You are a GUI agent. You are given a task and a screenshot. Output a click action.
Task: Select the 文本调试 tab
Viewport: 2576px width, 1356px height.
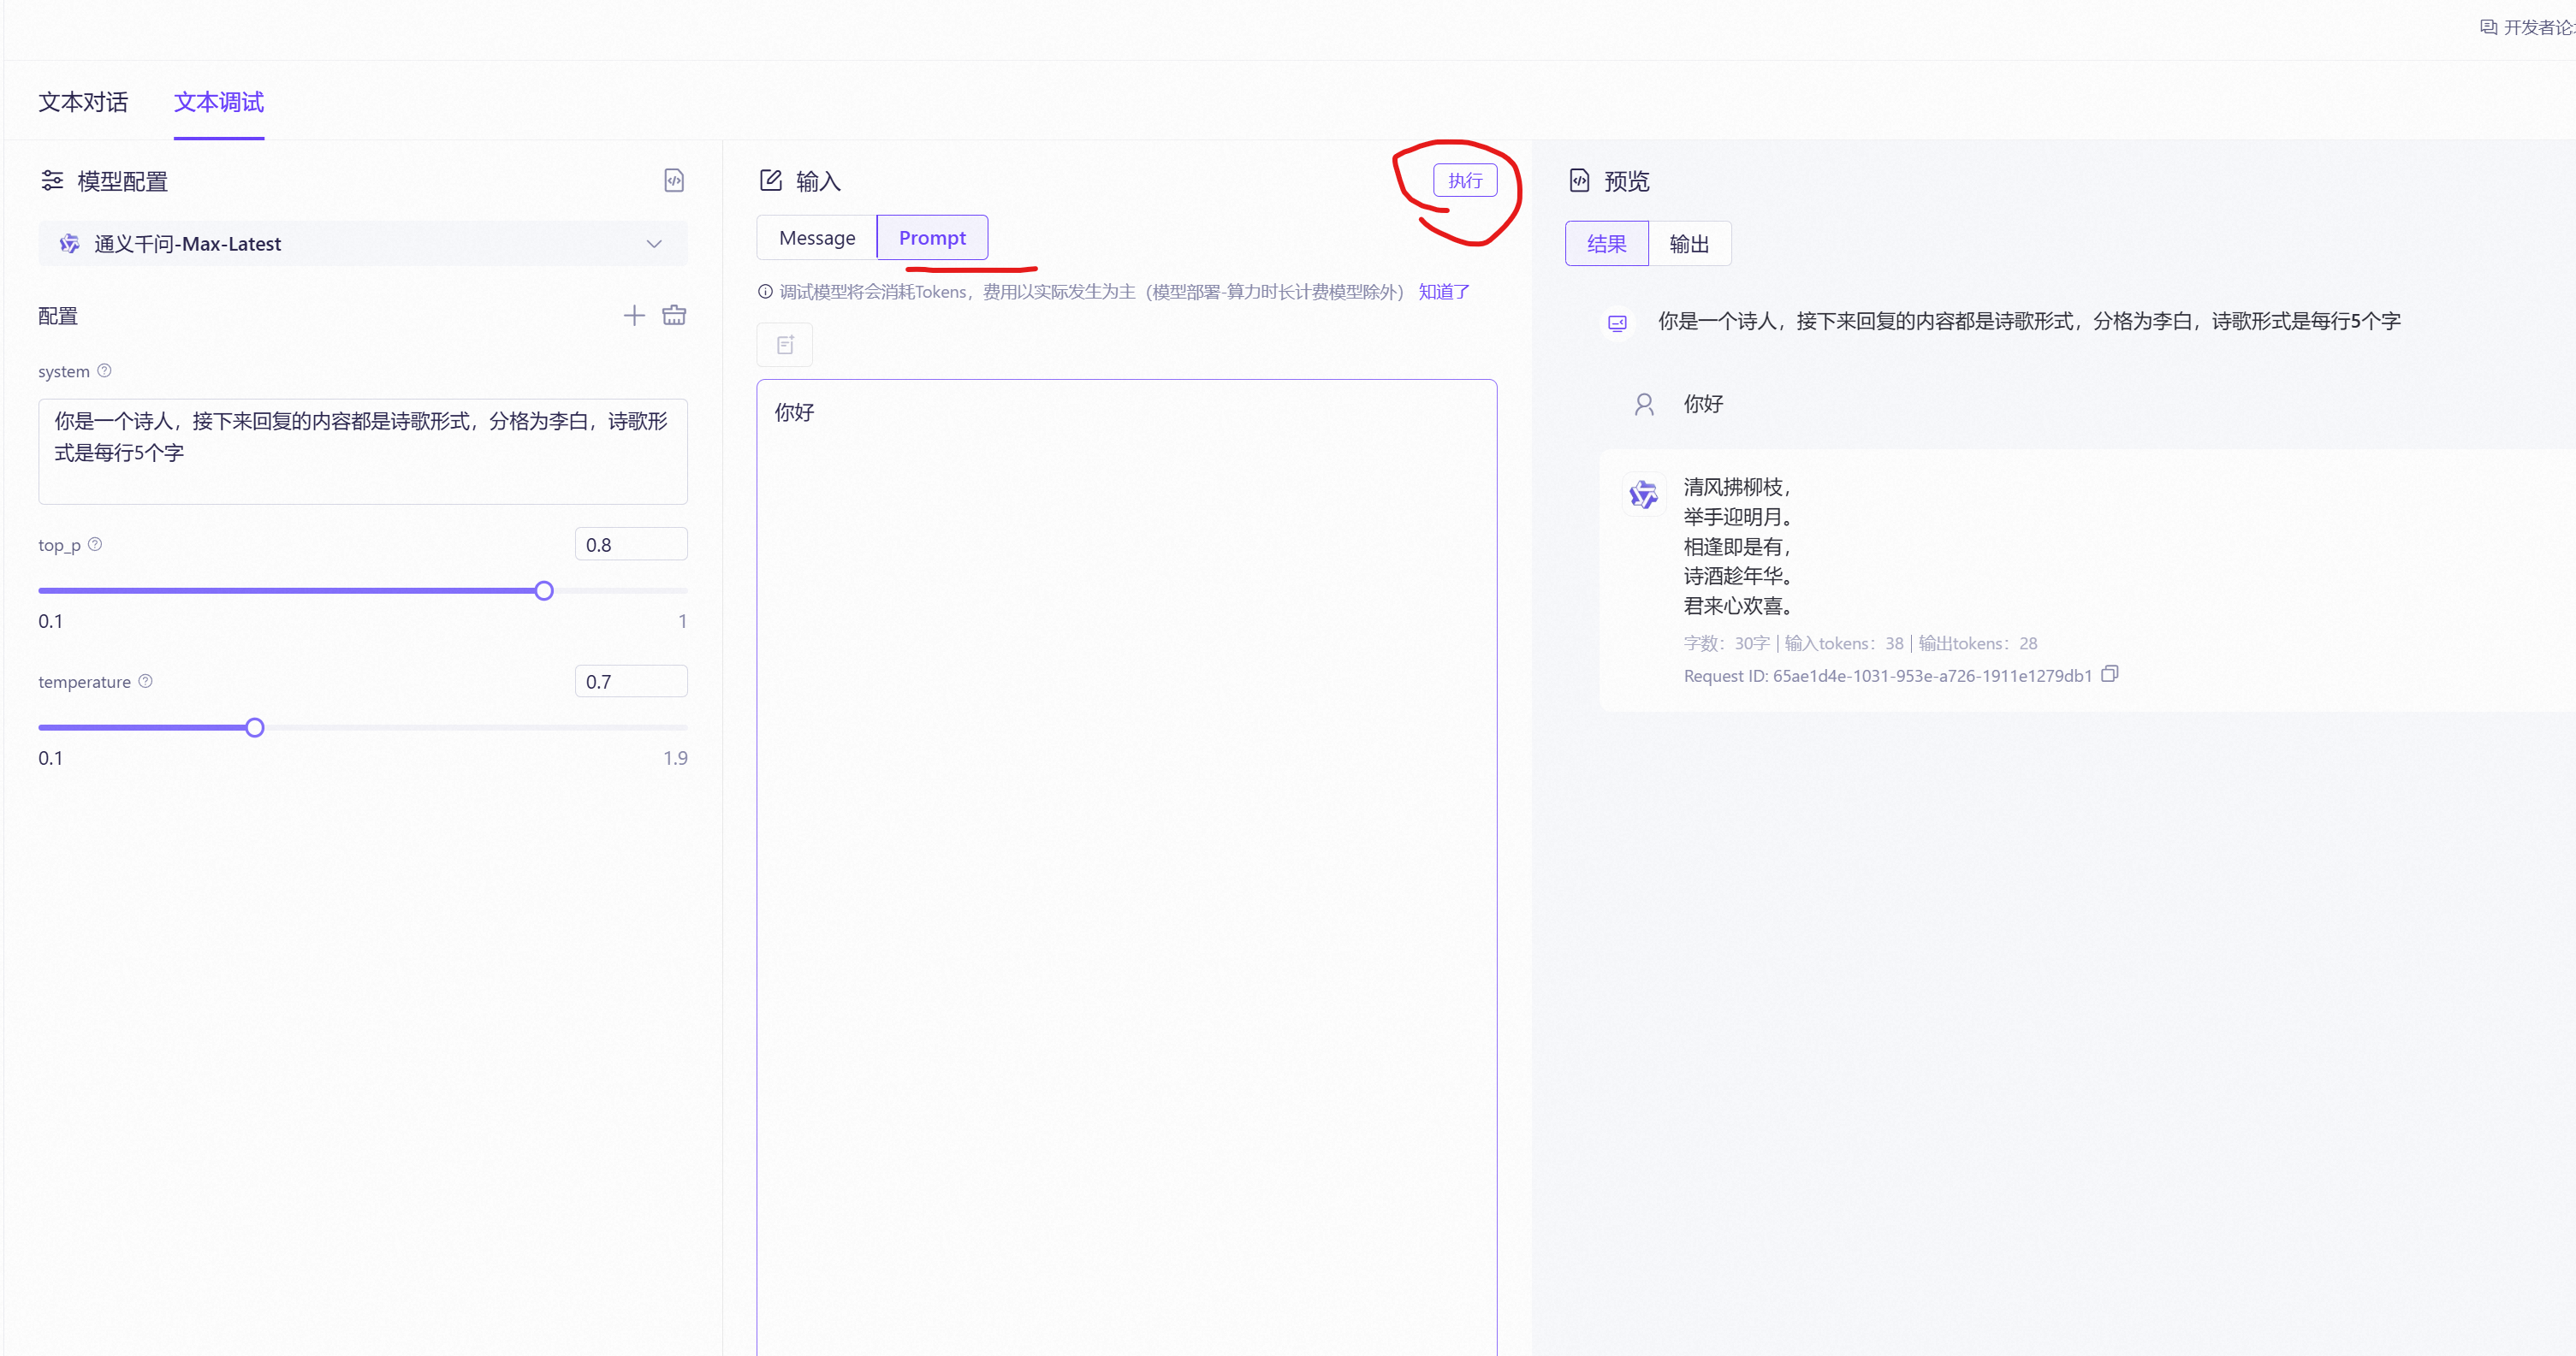219,102
